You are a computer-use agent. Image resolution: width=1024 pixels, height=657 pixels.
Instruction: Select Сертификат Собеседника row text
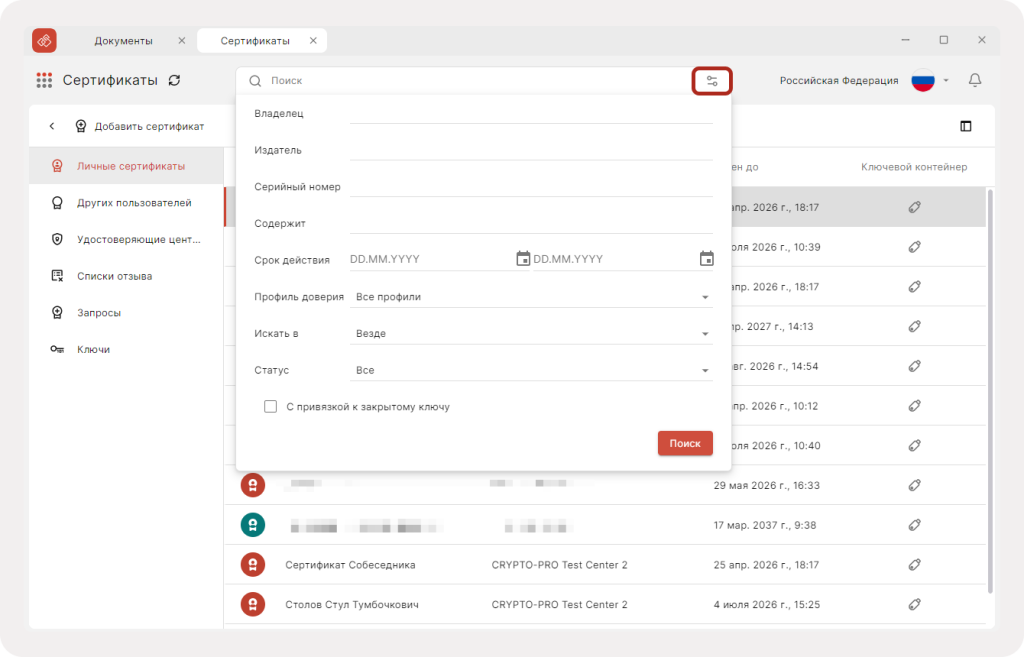click(x=350, y=565)
